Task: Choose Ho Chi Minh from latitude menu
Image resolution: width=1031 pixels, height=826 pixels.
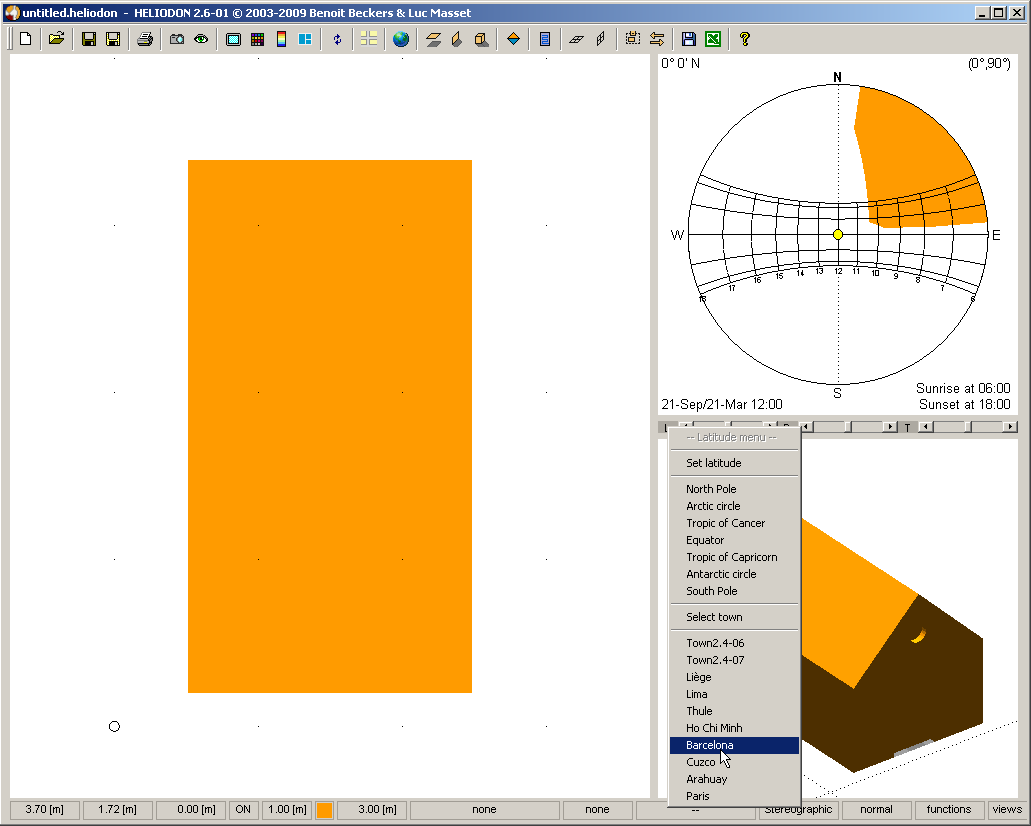Action: [x=734, y=729]
